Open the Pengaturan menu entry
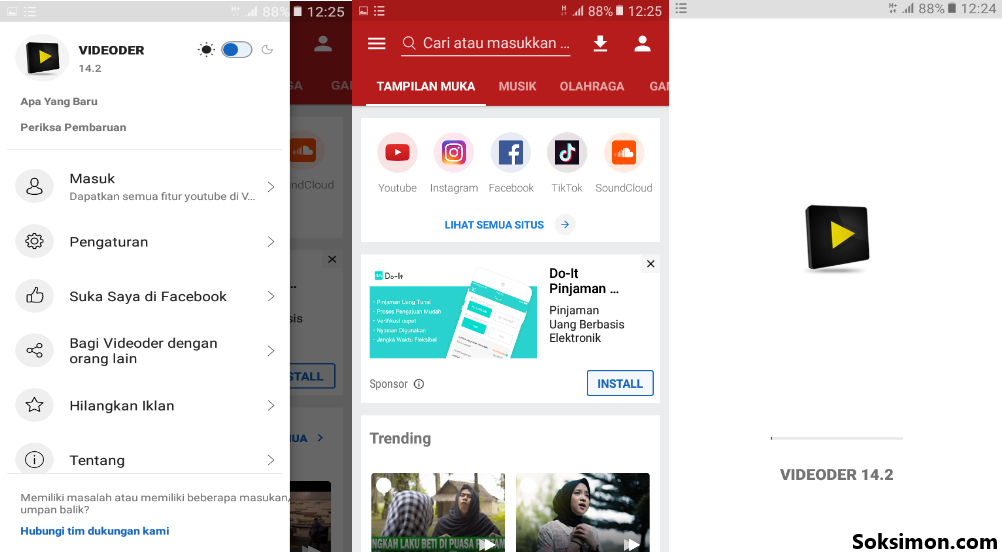 click(145, 242)
